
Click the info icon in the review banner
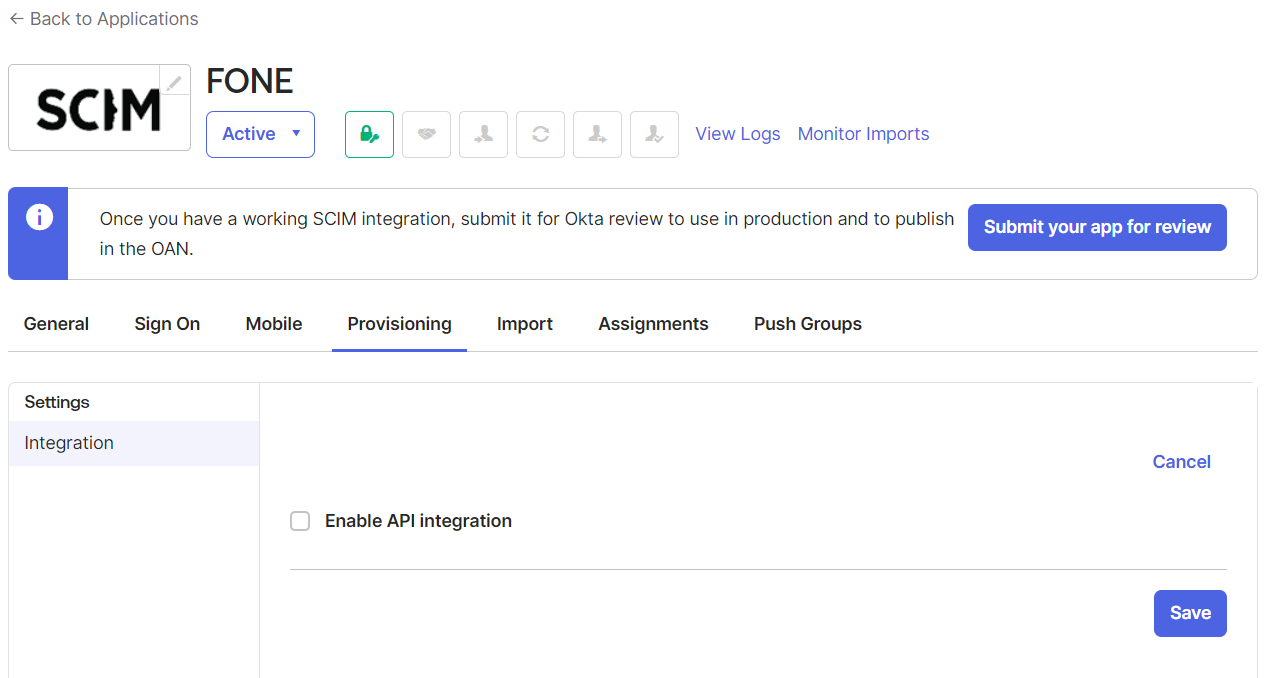pos(39,217)
